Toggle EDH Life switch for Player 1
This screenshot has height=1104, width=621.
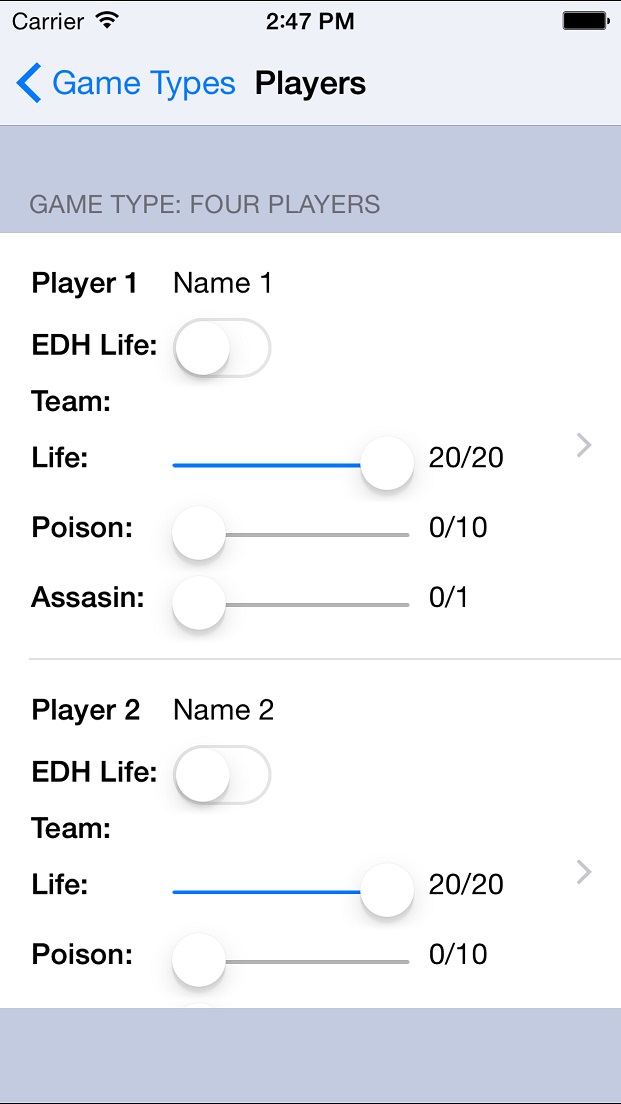[222, 347]
